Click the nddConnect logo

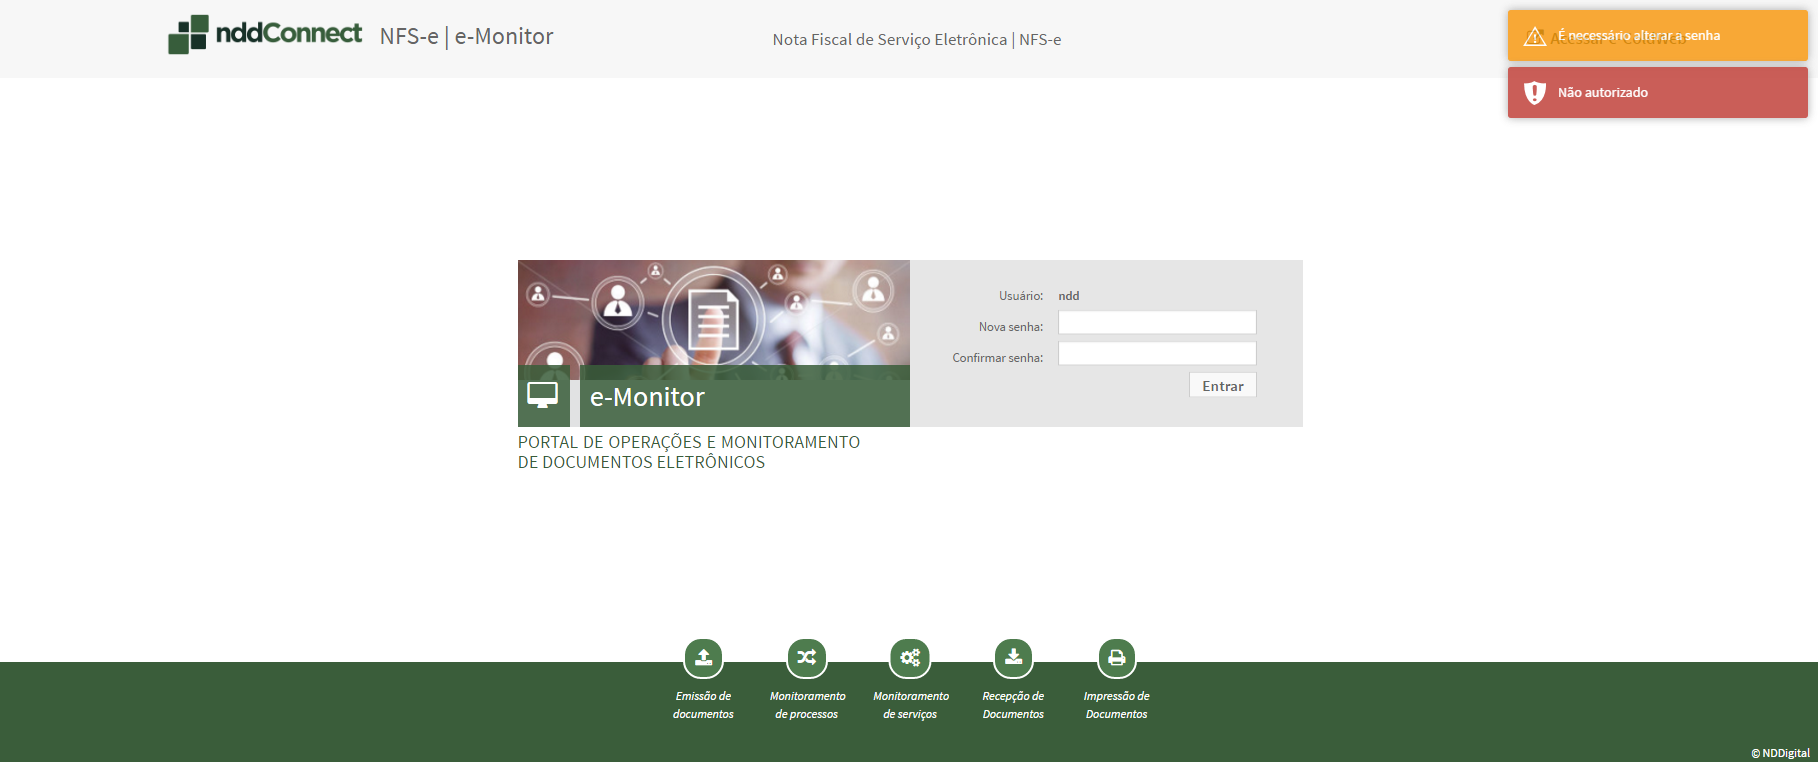[266, 35]
